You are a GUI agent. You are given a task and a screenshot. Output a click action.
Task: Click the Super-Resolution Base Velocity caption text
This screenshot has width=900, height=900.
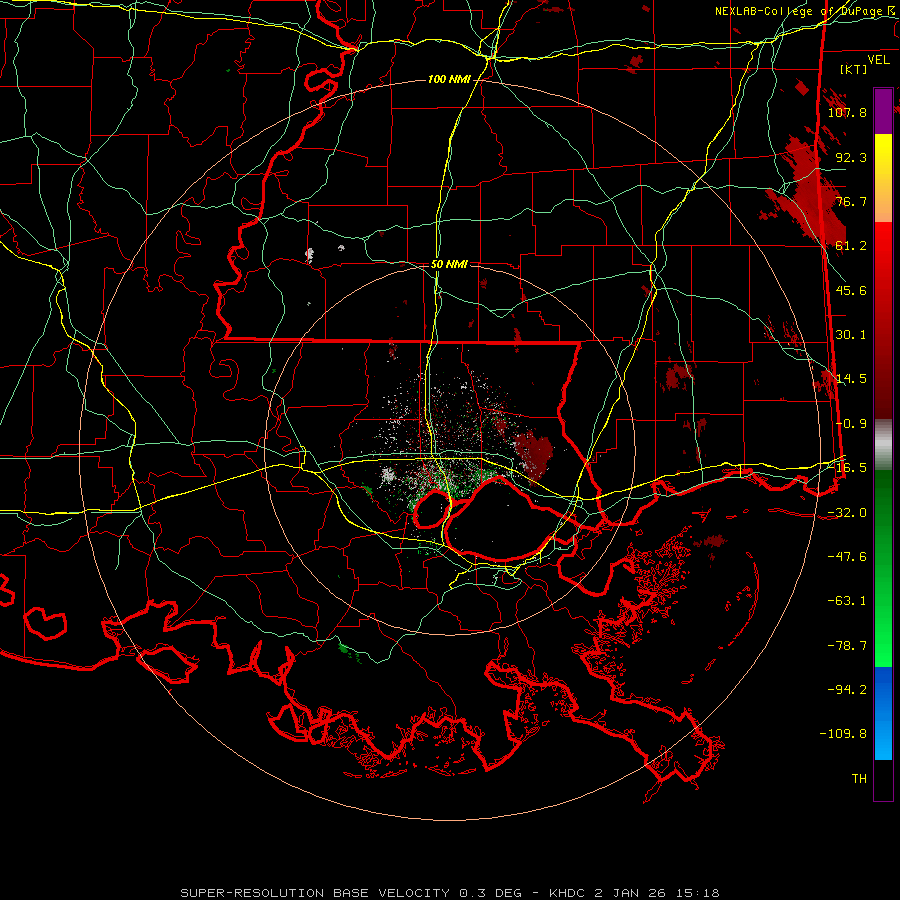(449, 893)
